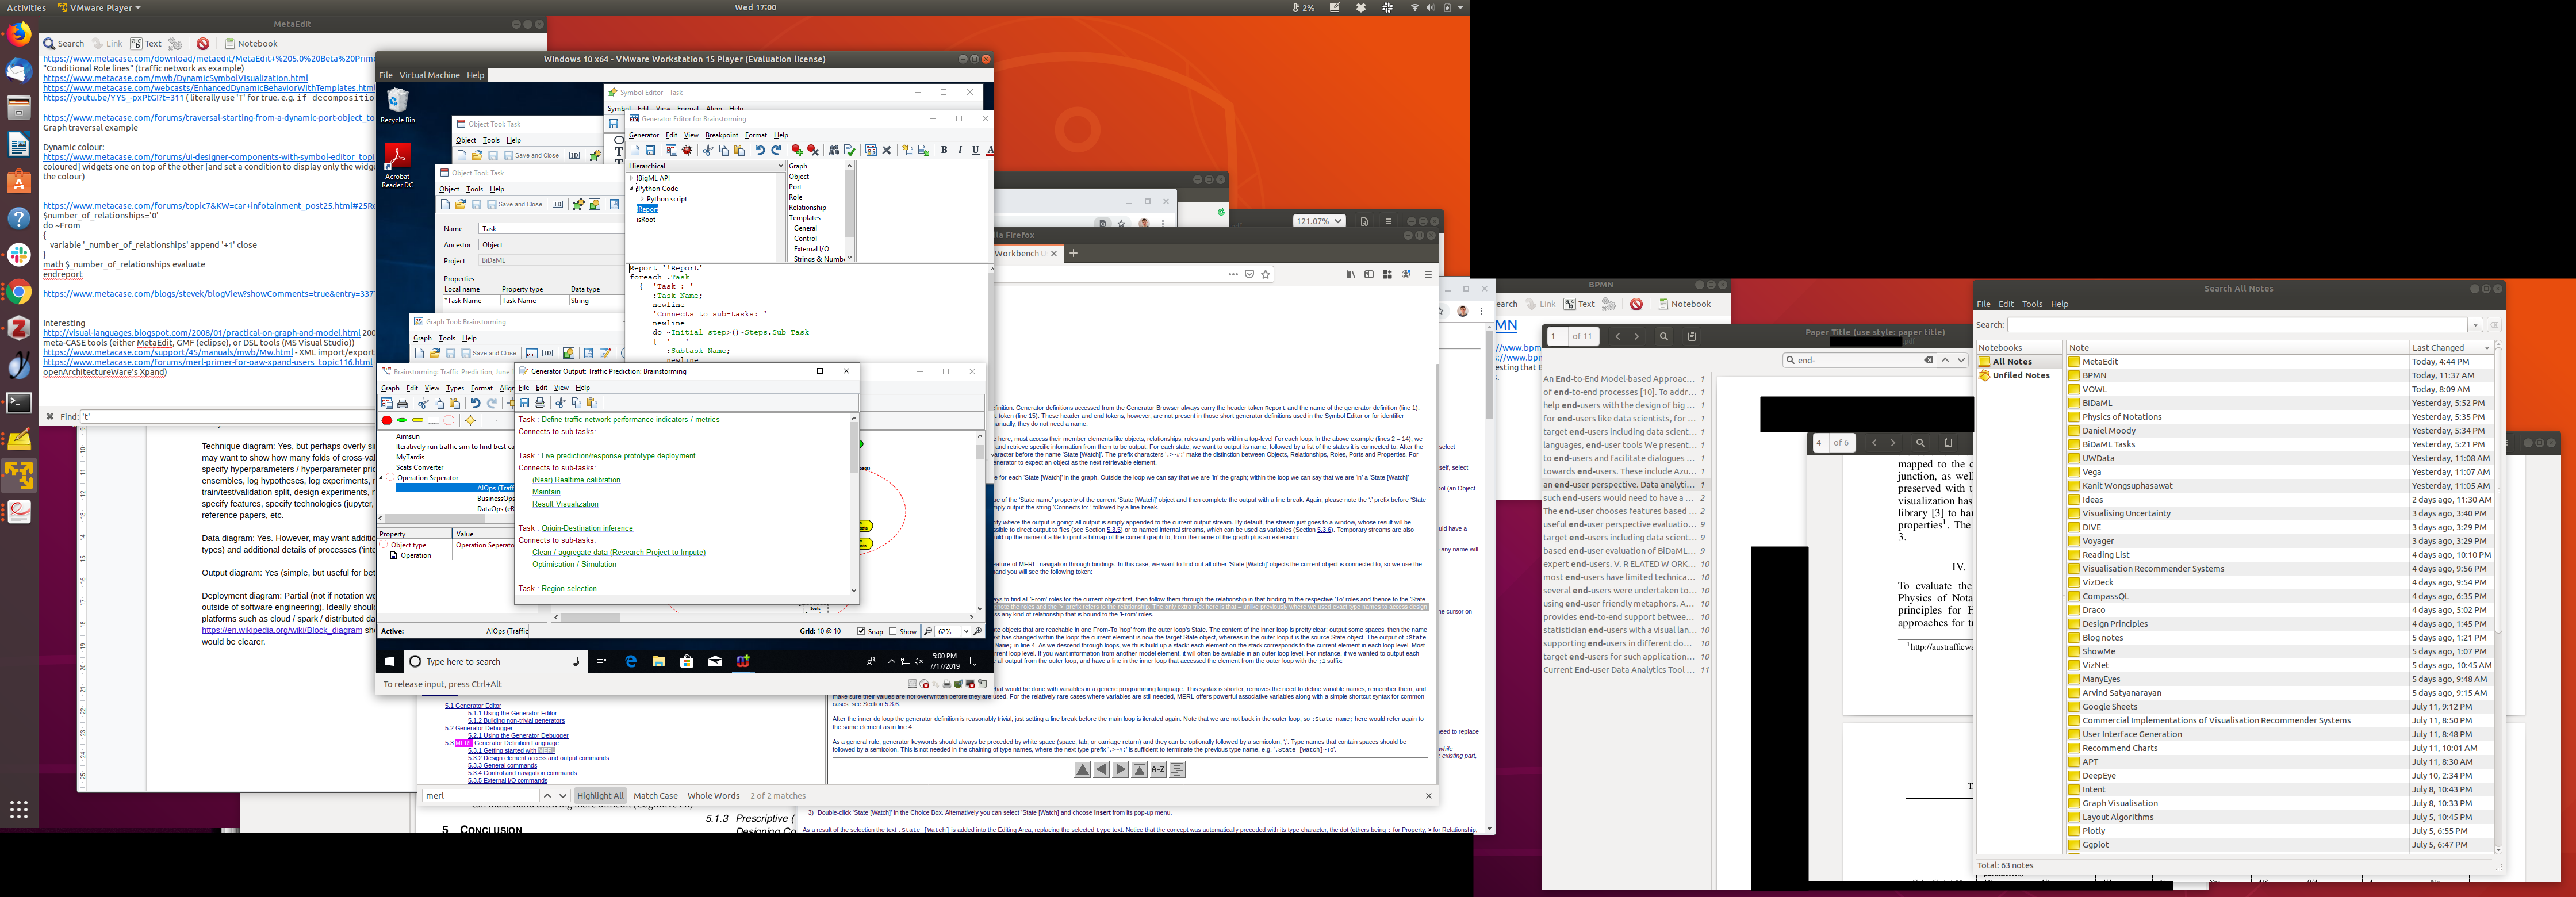Click the MetaEdit+ icon in Windows taskbar

pos(743,661)
